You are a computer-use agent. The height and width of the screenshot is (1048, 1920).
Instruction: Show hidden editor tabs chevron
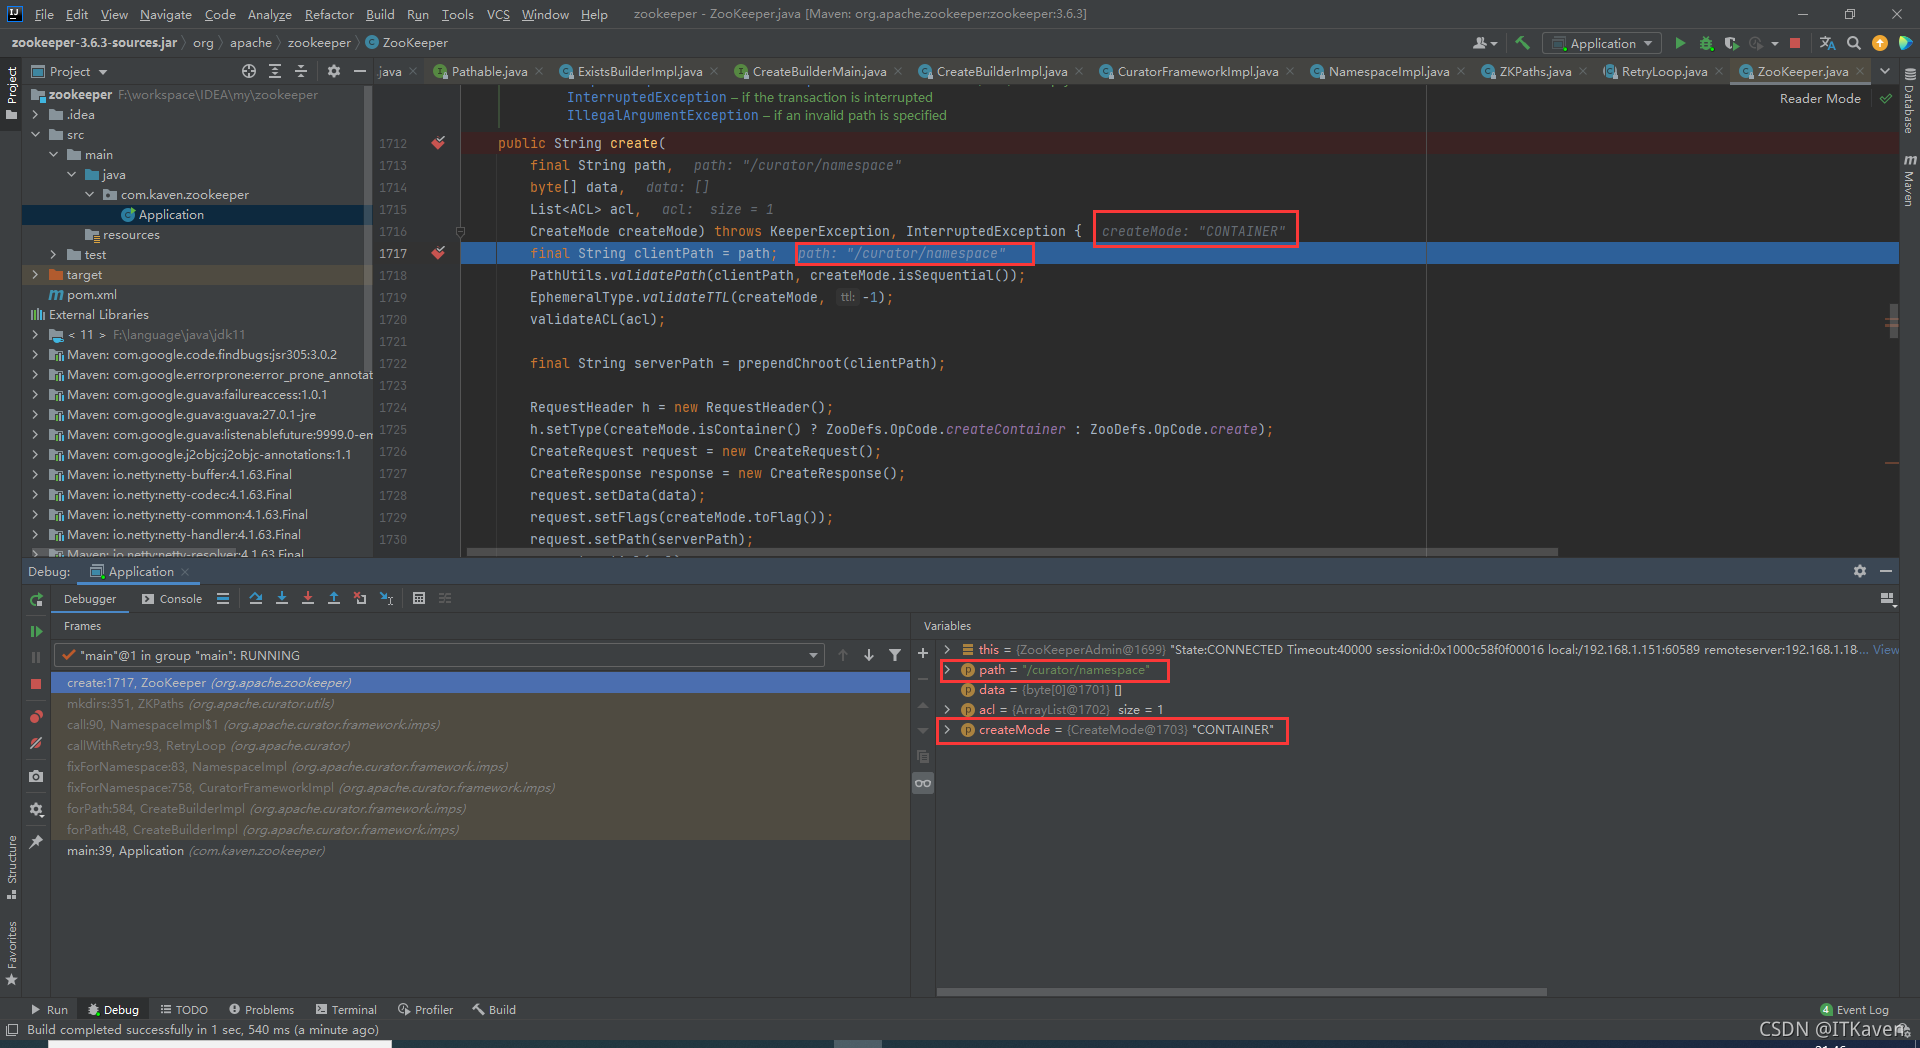tap(1885, 71)
